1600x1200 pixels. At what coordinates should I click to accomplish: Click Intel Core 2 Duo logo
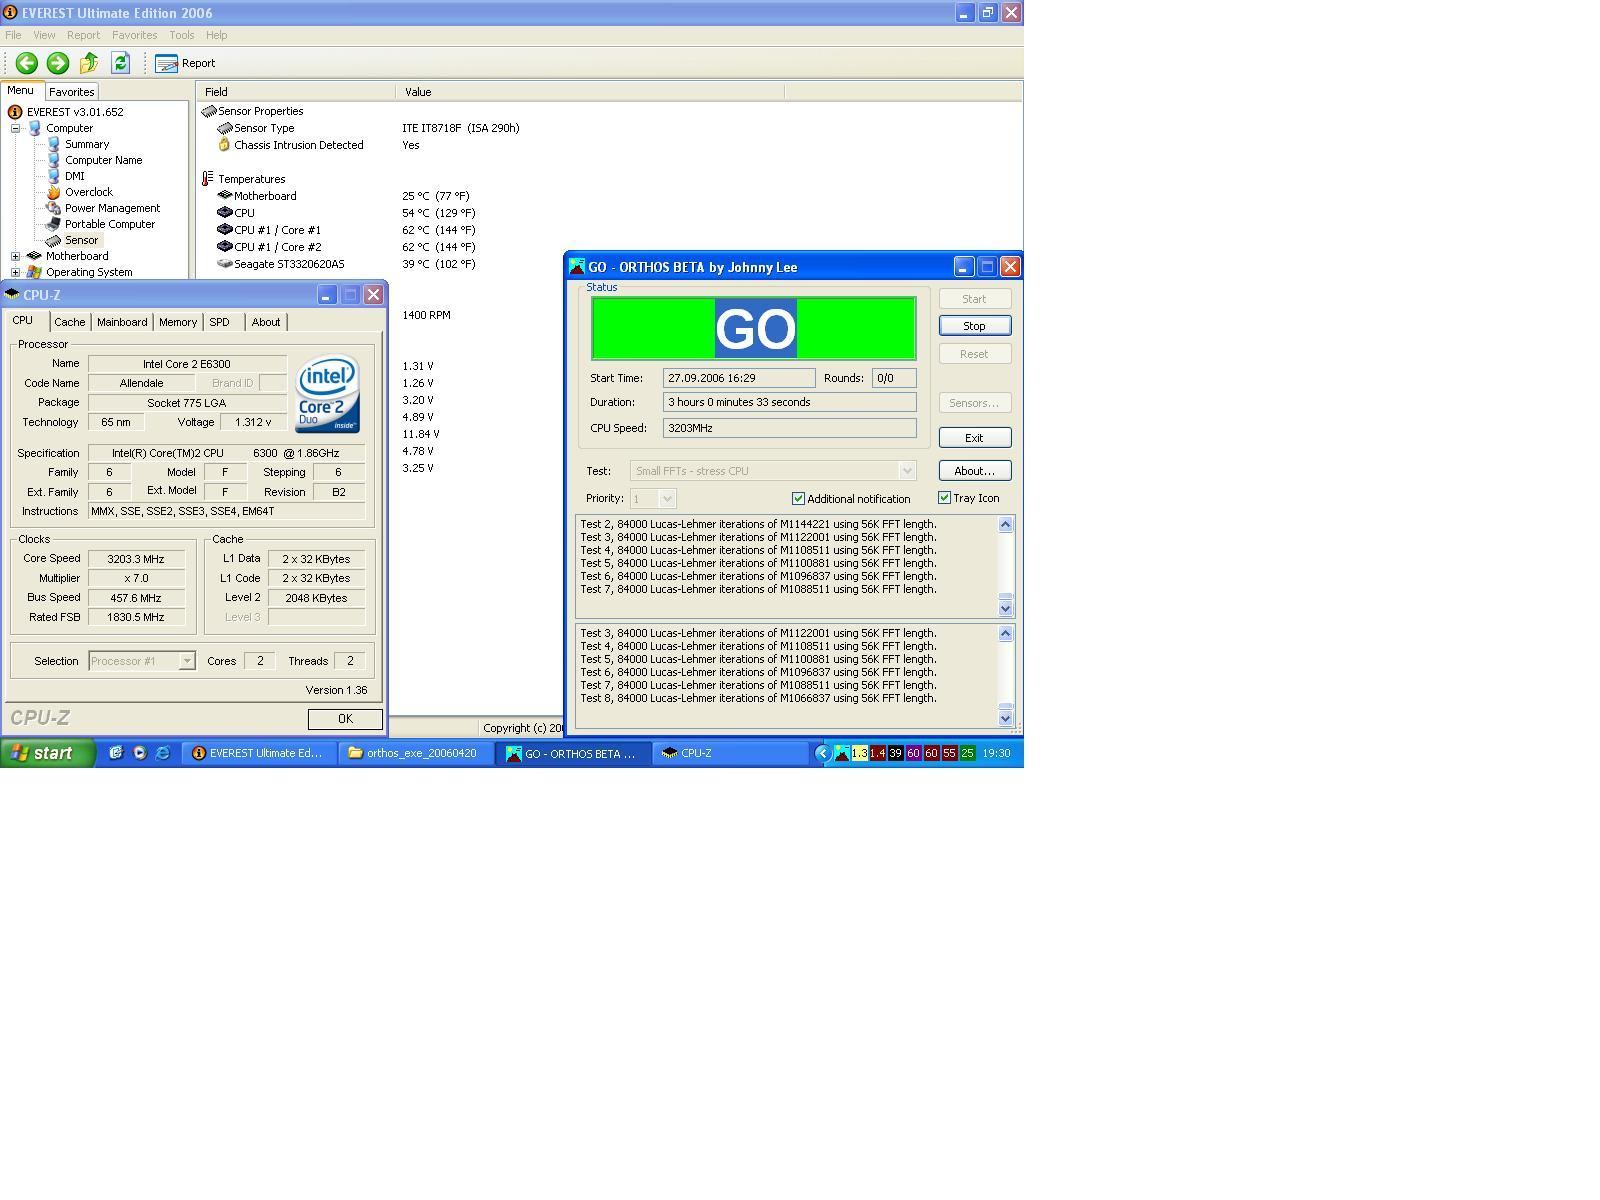tap(327, 394)
